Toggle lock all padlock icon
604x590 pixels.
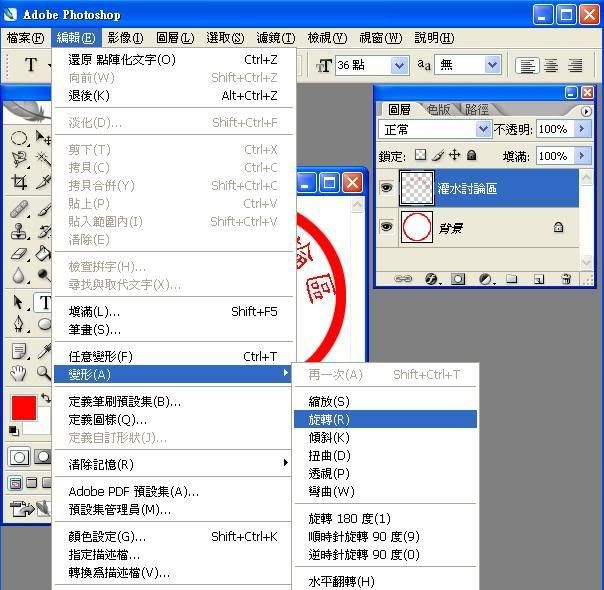pos(471,155)
